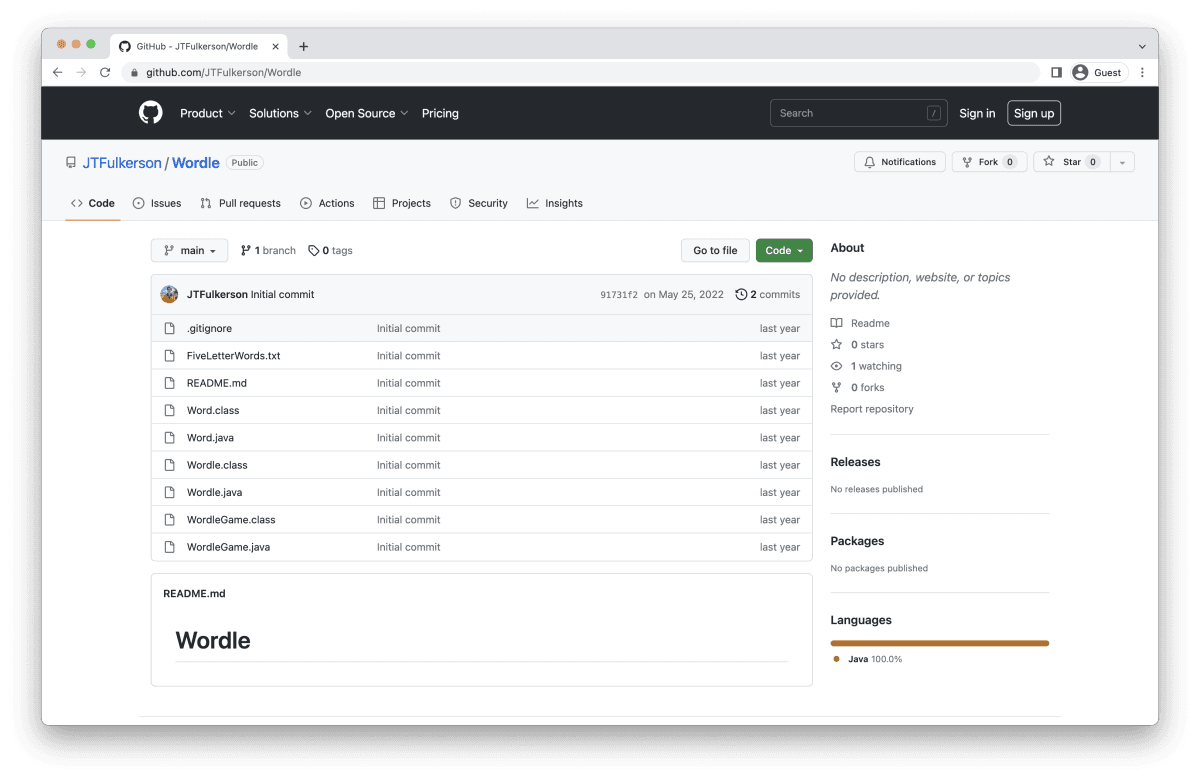The height and width of the screenshot is (780, 1200).
Task: Expand the green Code dropdown button
Action: [784, 250]
